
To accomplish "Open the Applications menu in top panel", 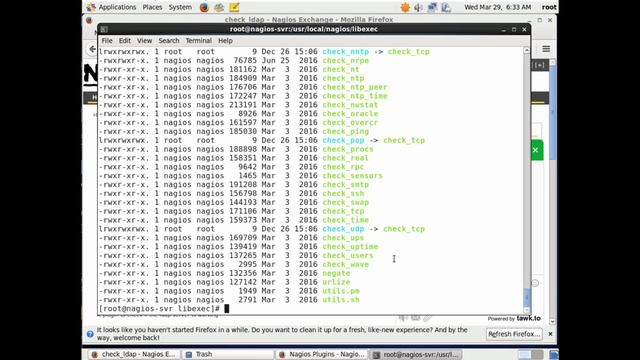I will (x=112, y=7).
